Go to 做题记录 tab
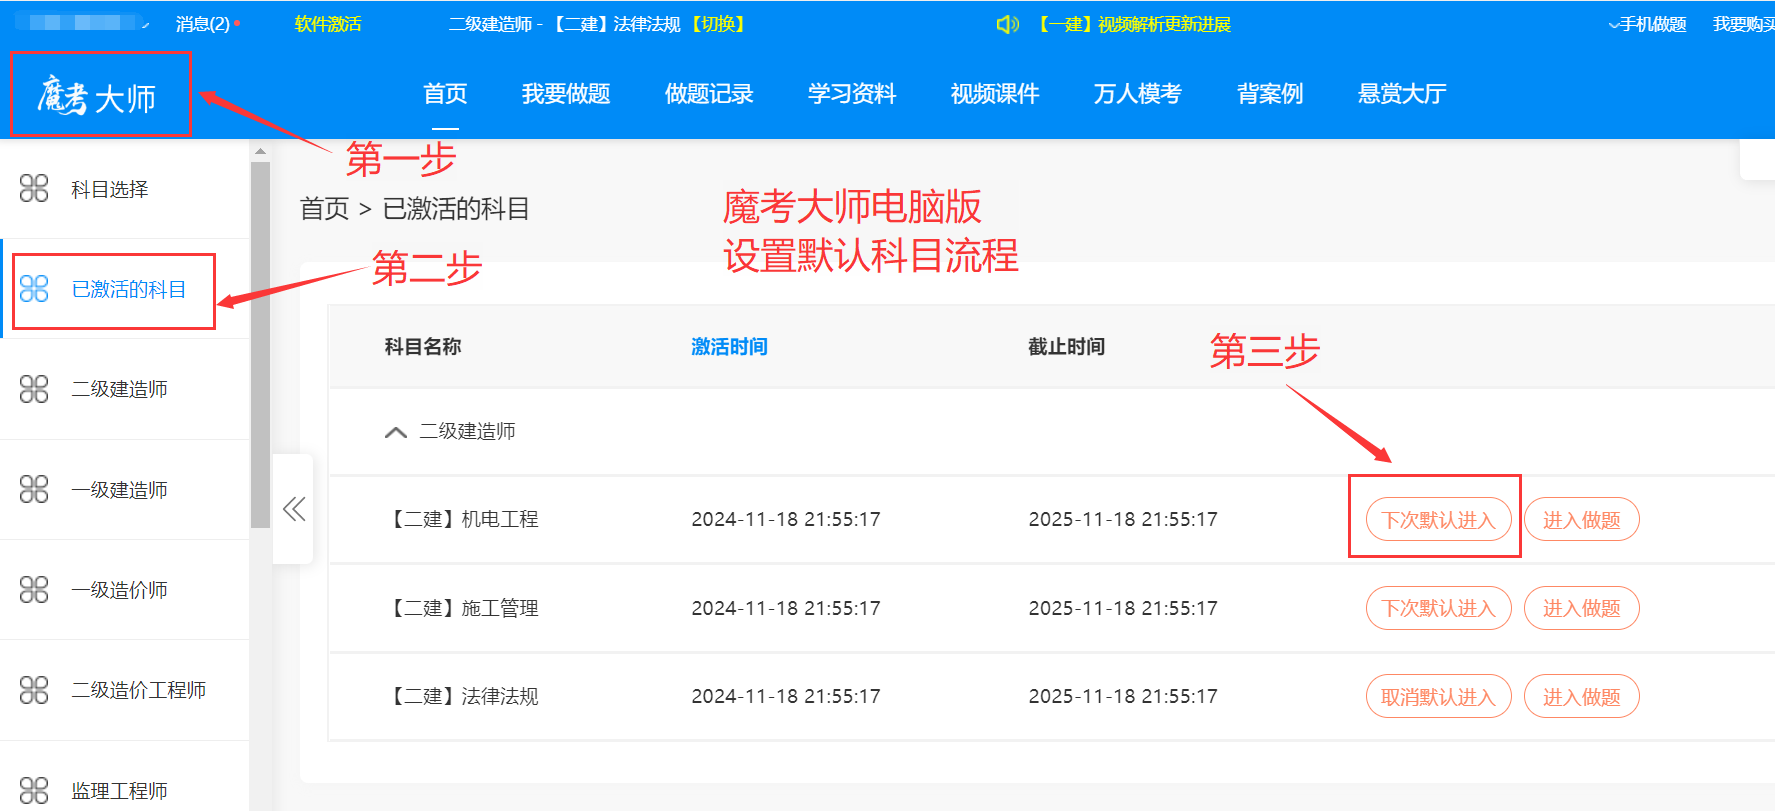Viewport: 1775px width, 811px height. 709,94
